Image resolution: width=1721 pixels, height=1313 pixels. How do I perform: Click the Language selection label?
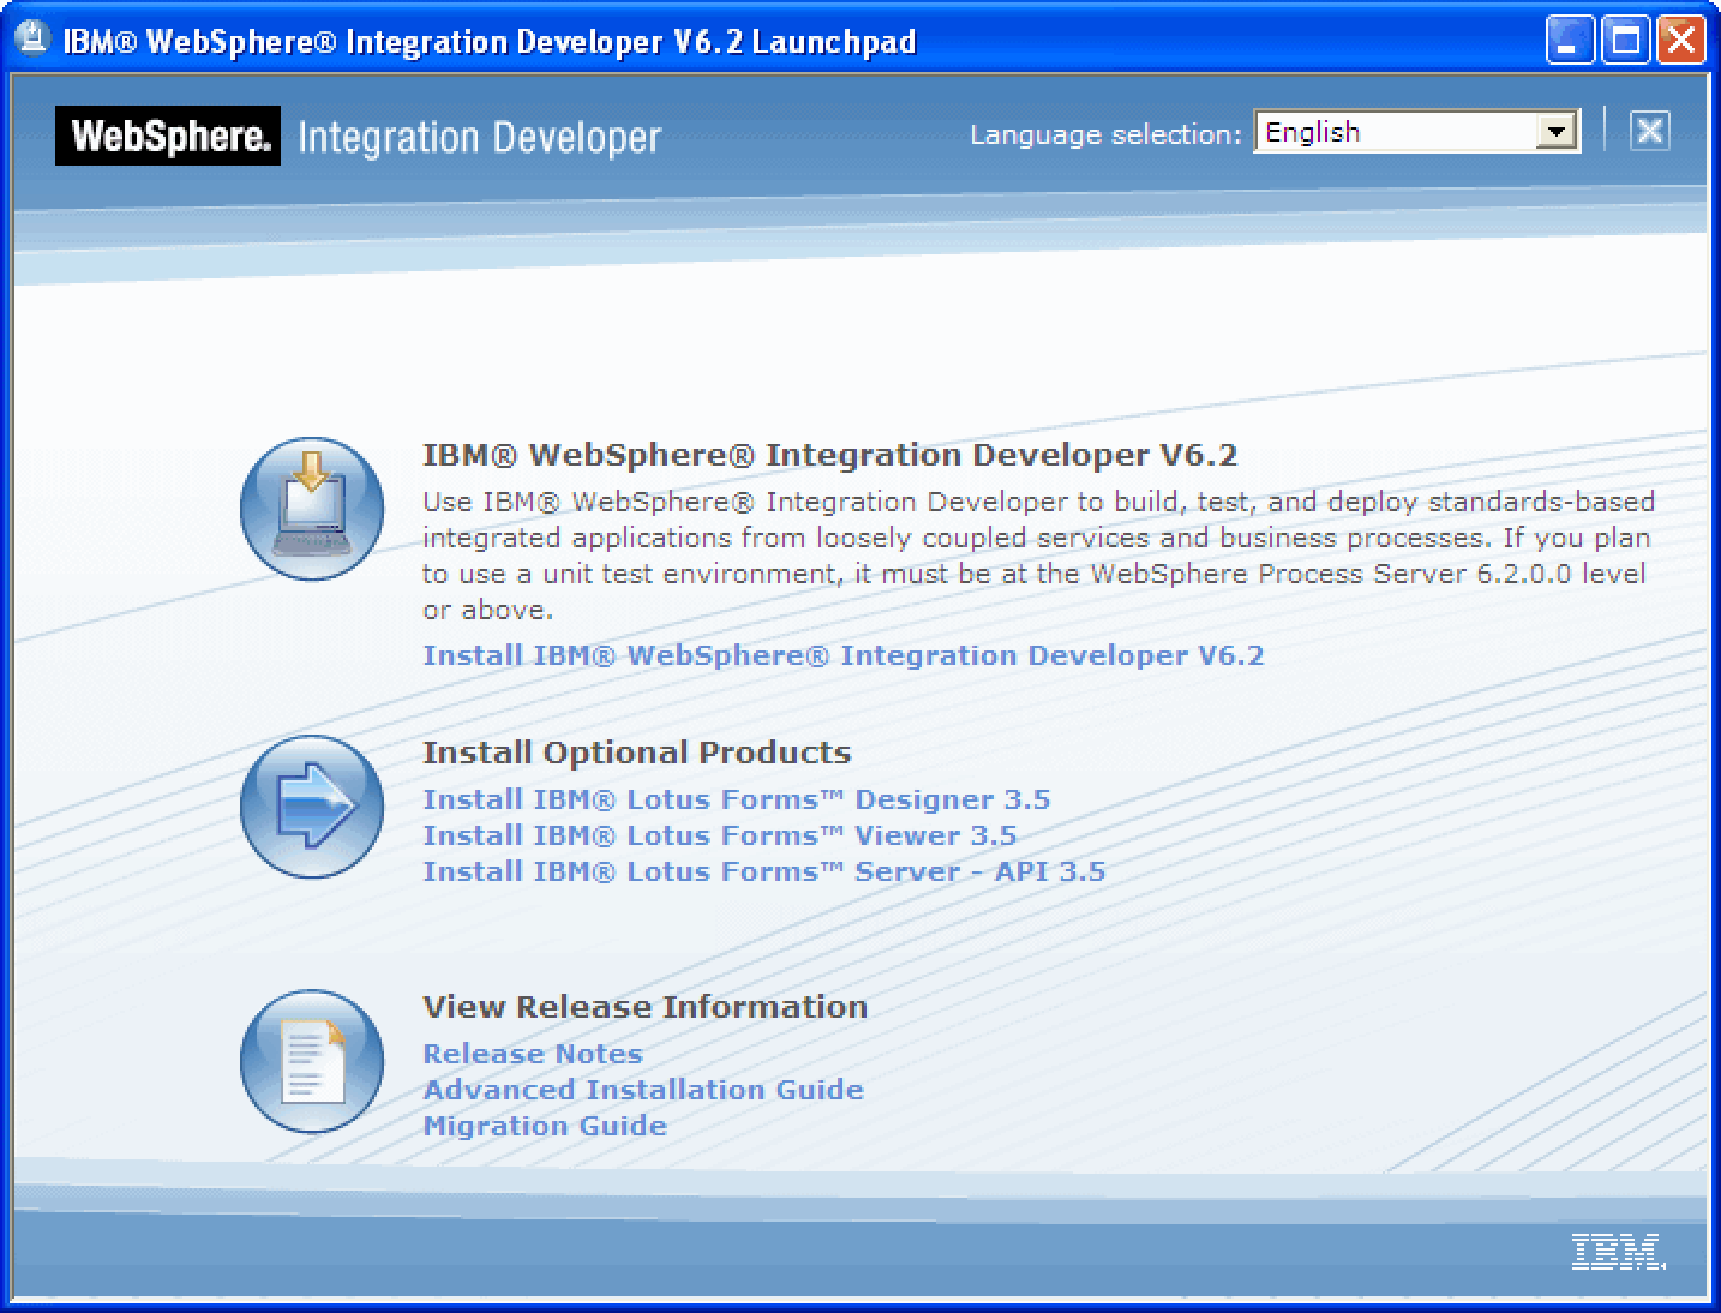(x=1106, y=134)
